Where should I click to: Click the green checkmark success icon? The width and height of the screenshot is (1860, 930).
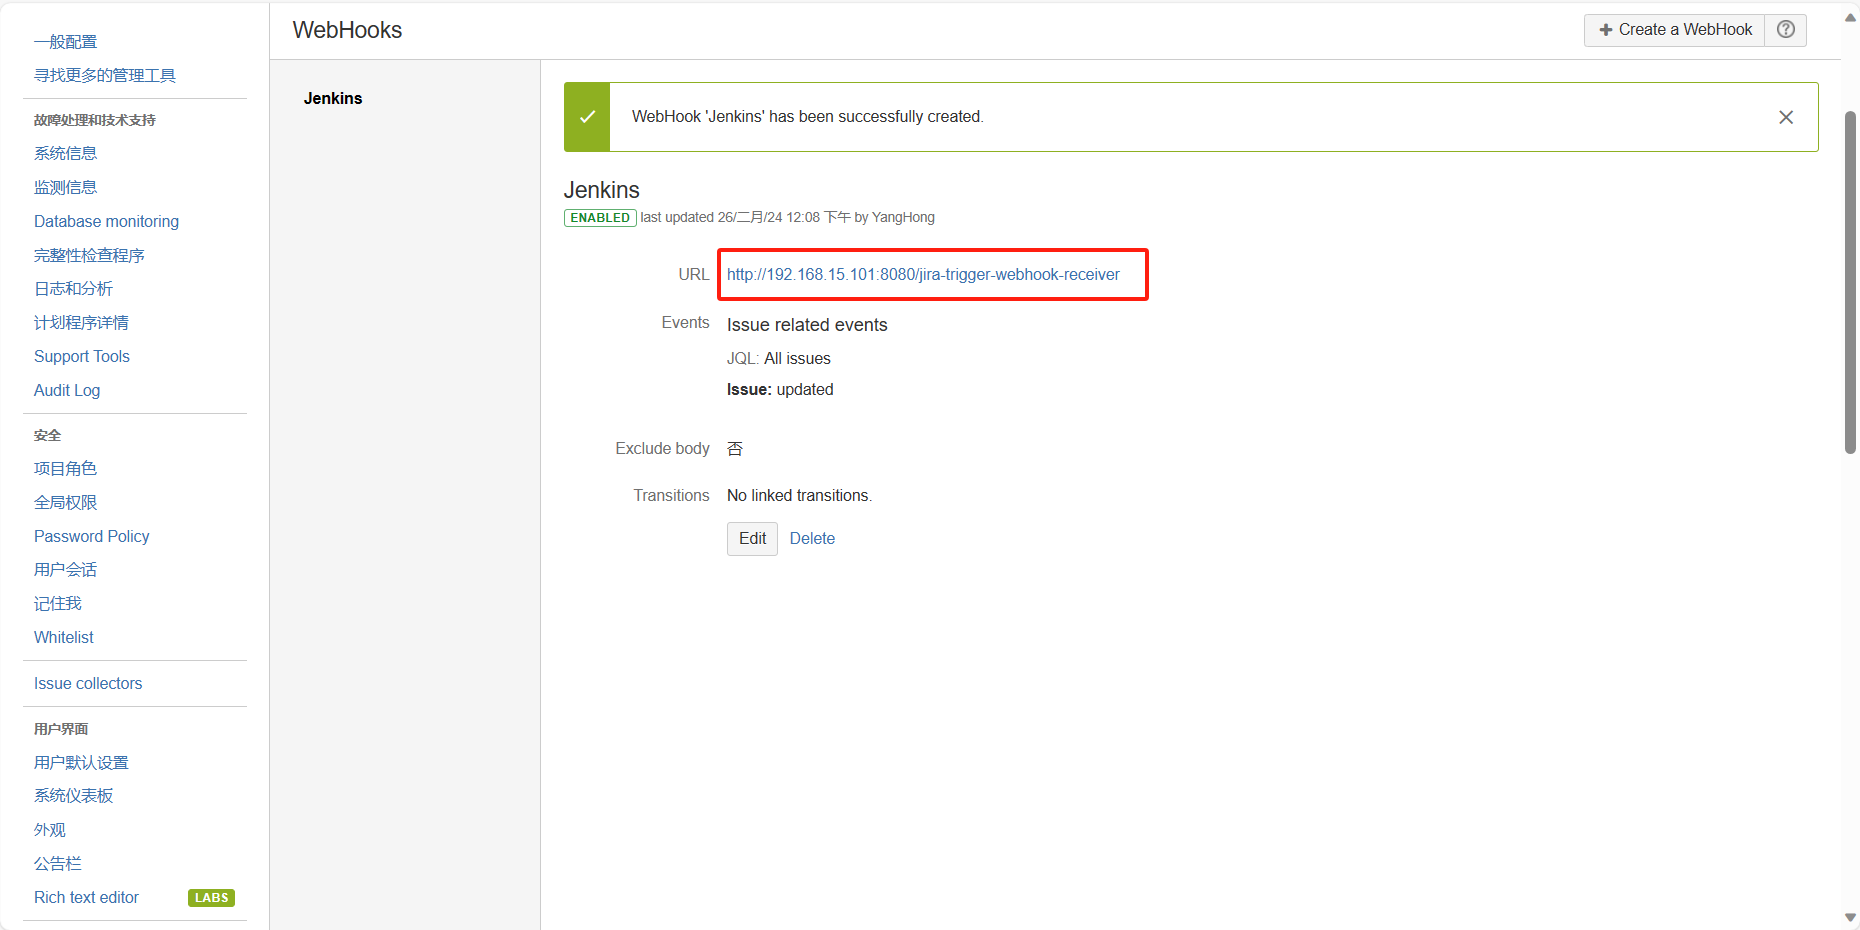pos(587,117)
